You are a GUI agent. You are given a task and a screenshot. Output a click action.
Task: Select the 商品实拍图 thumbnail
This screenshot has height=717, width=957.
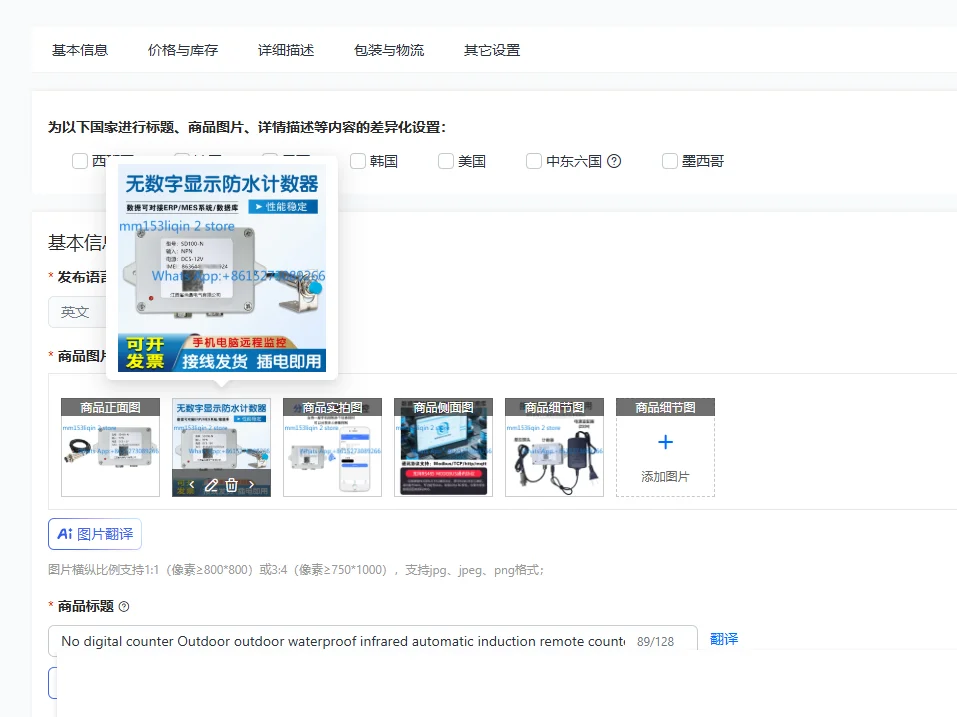[333, 447]
